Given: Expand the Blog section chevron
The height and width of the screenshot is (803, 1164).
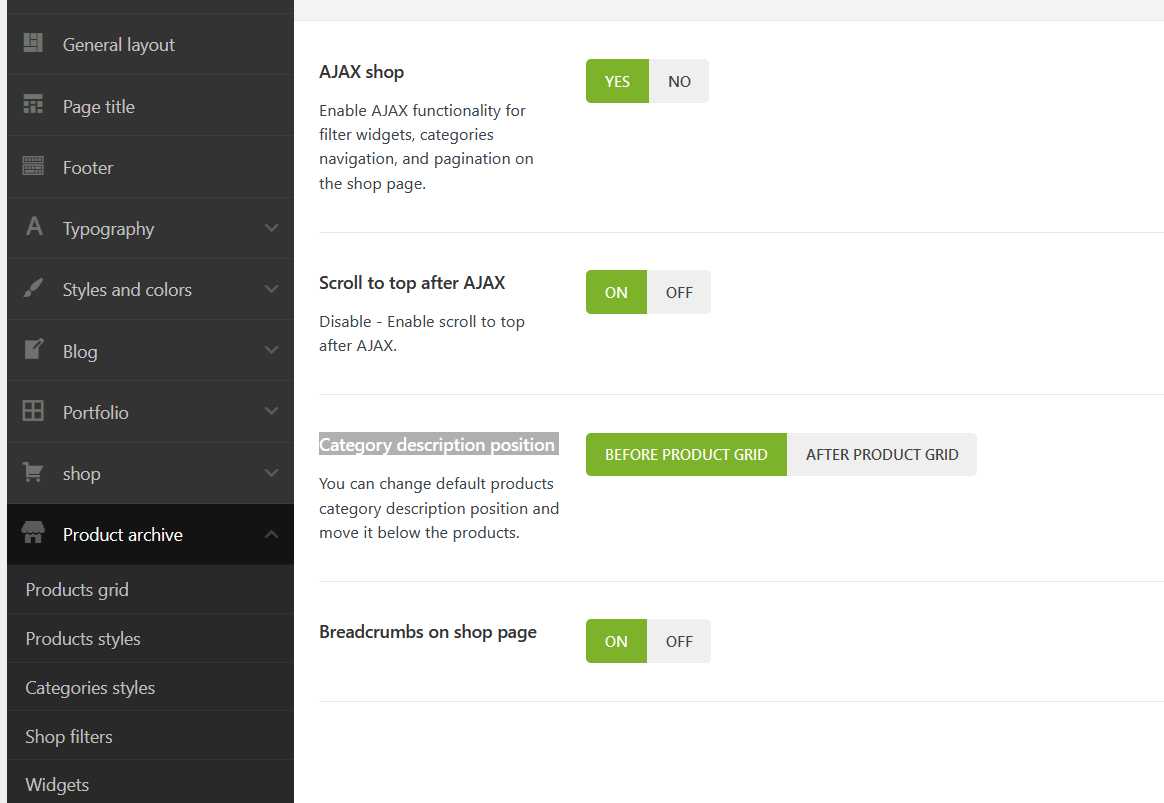Looking at the screenshot, I should point(271,351).
